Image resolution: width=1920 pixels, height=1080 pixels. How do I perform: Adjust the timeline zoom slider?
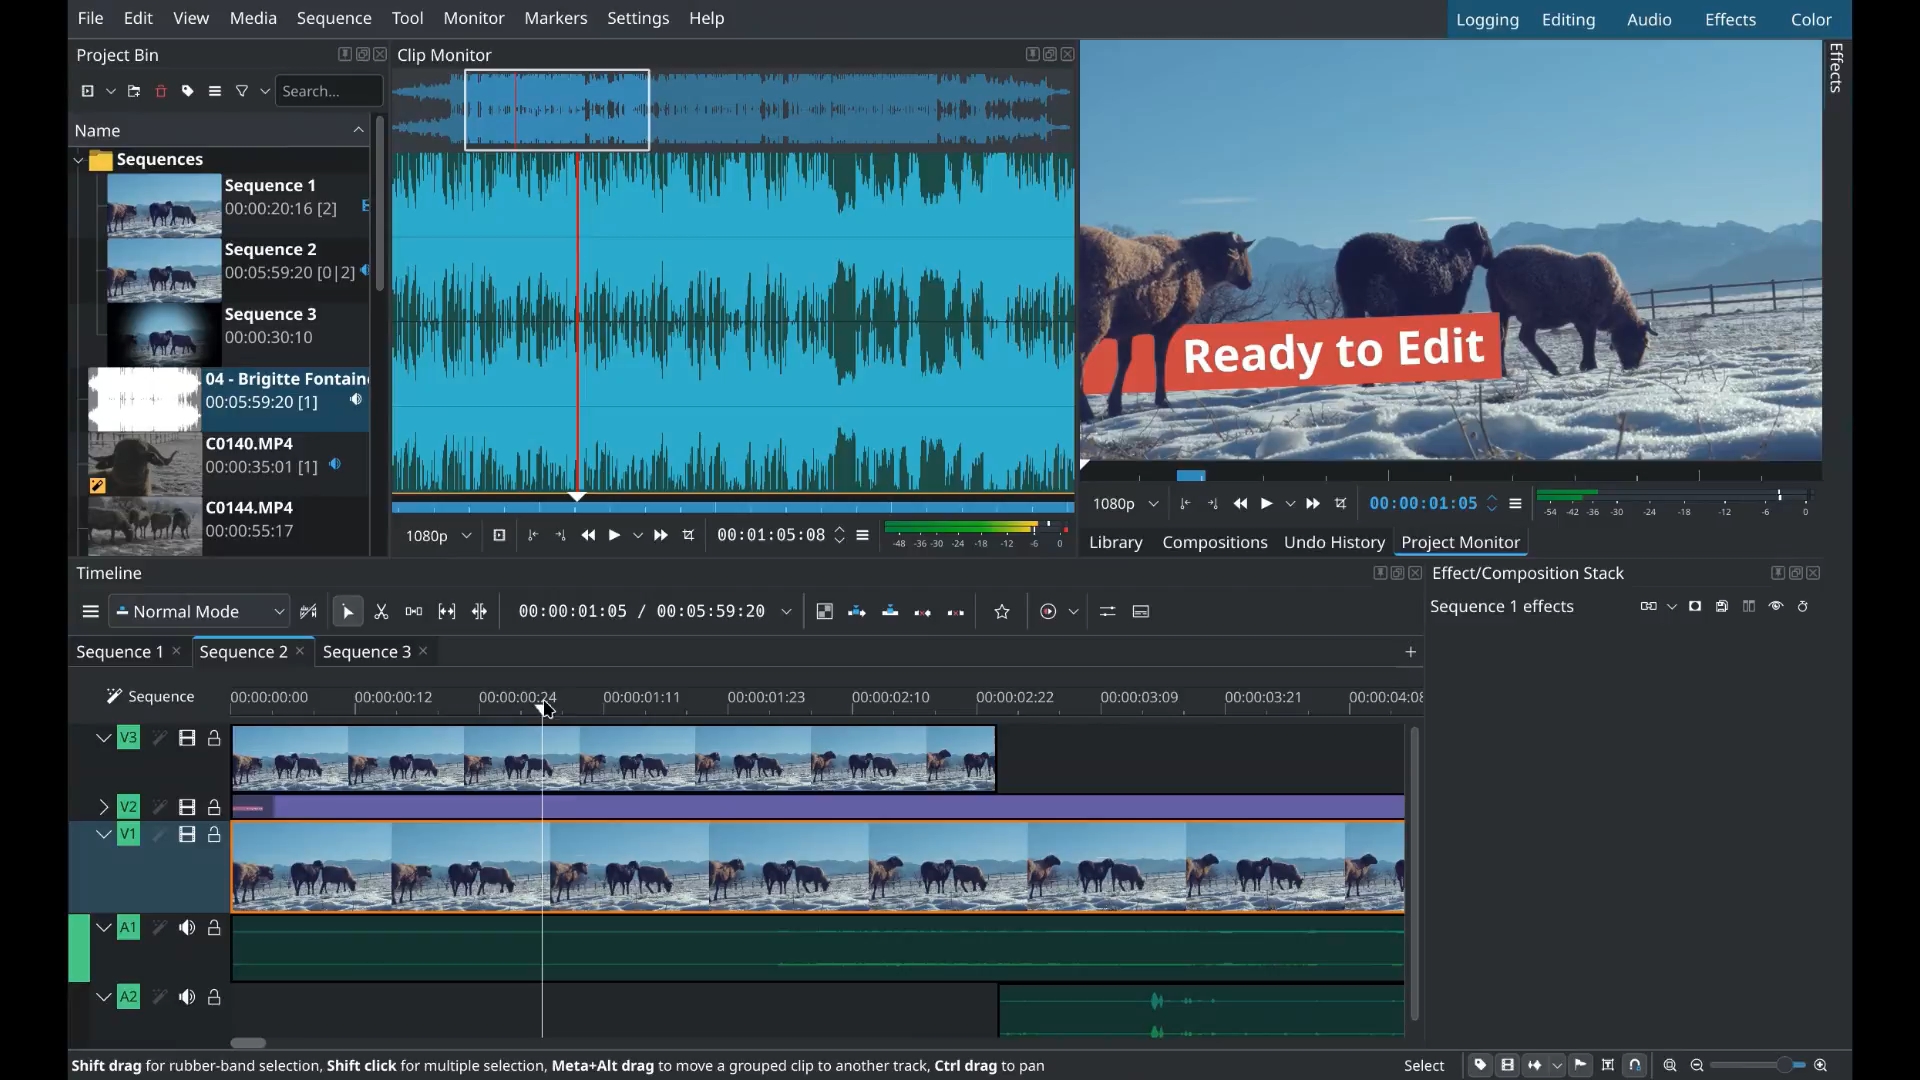tap(1783, 1066)
